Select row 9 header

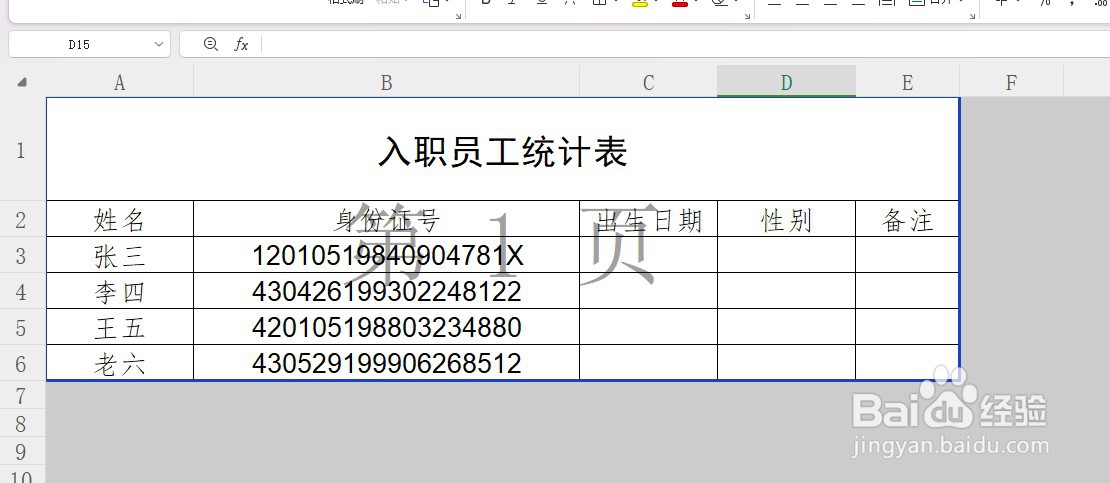point(21,452)
